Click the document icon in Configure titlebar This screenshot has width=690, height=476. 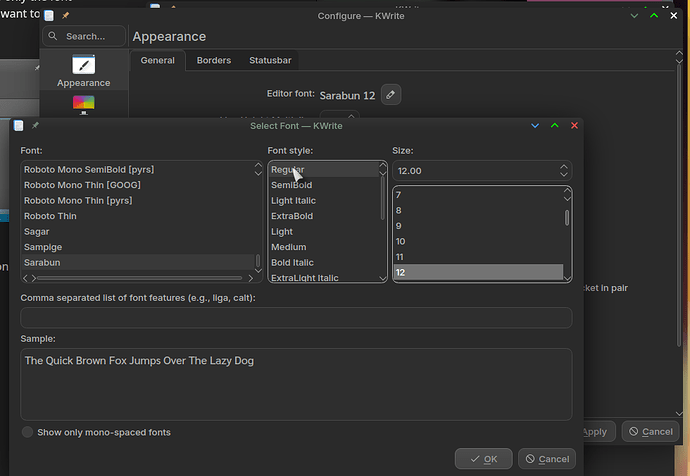click(49, 15)
